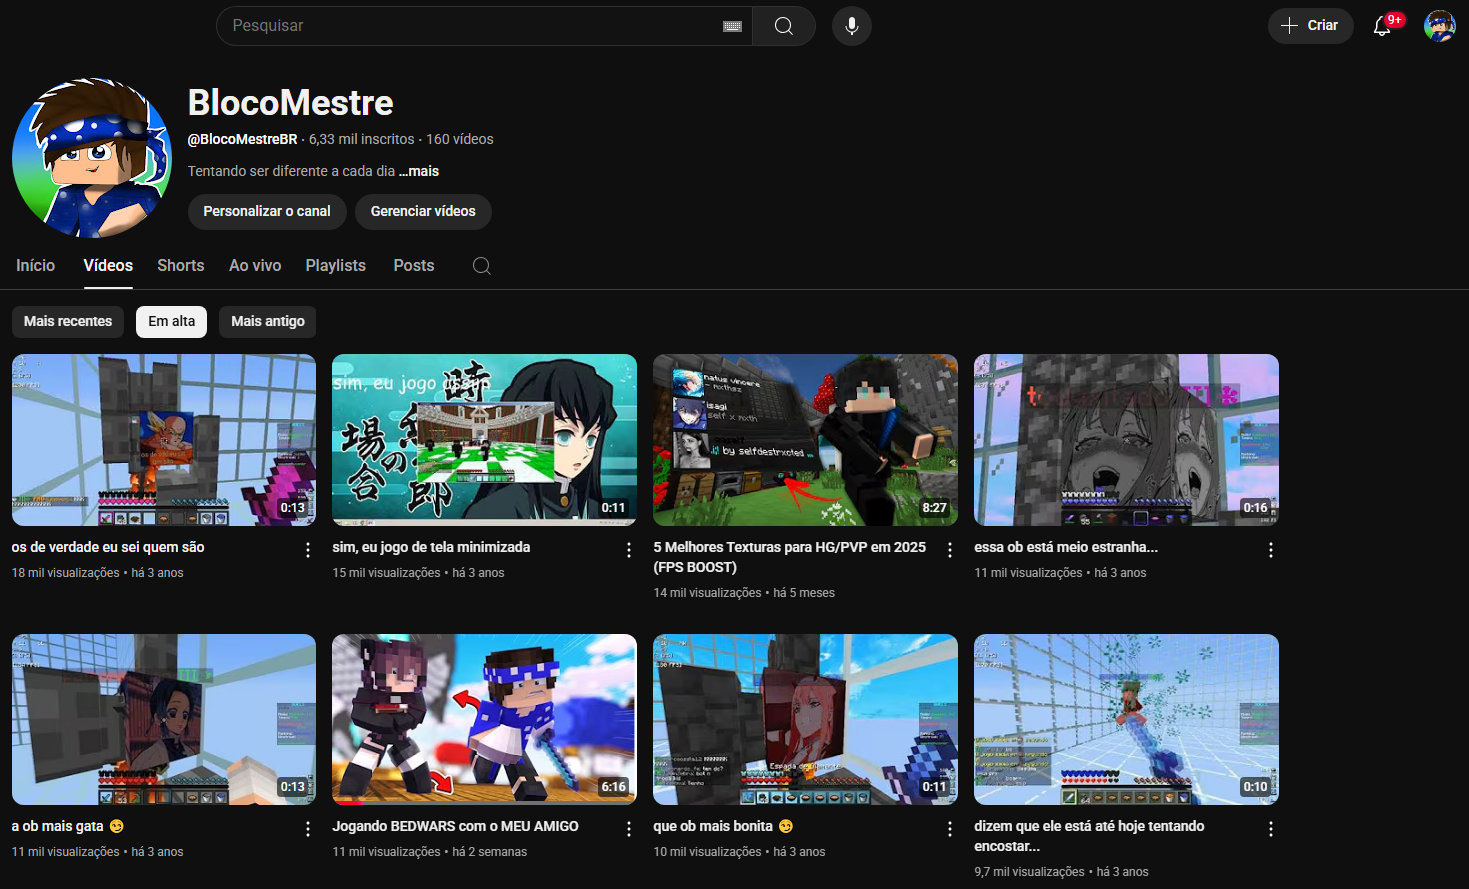
Task: Open options menu for 'sim, eu jogo de tela minimizada'
Action: pos(629,550)
